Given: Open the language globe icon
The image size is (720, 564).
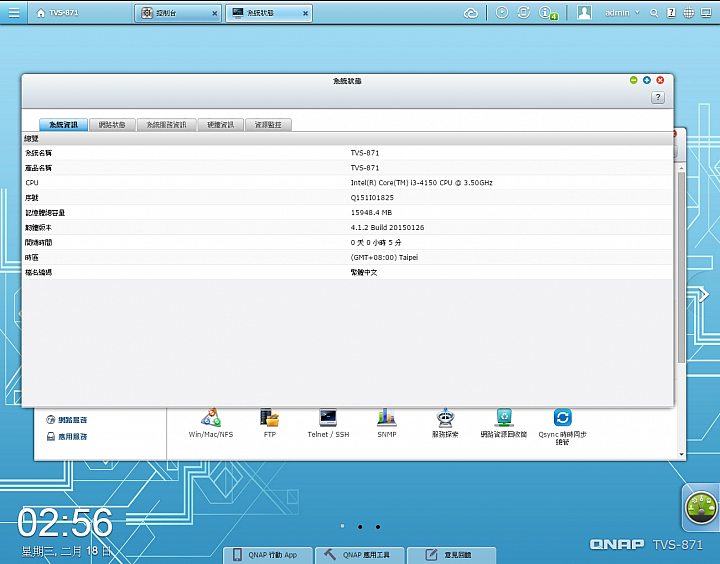Looking at the screenshot, I should pyautogui.click(x=689, y=13).
